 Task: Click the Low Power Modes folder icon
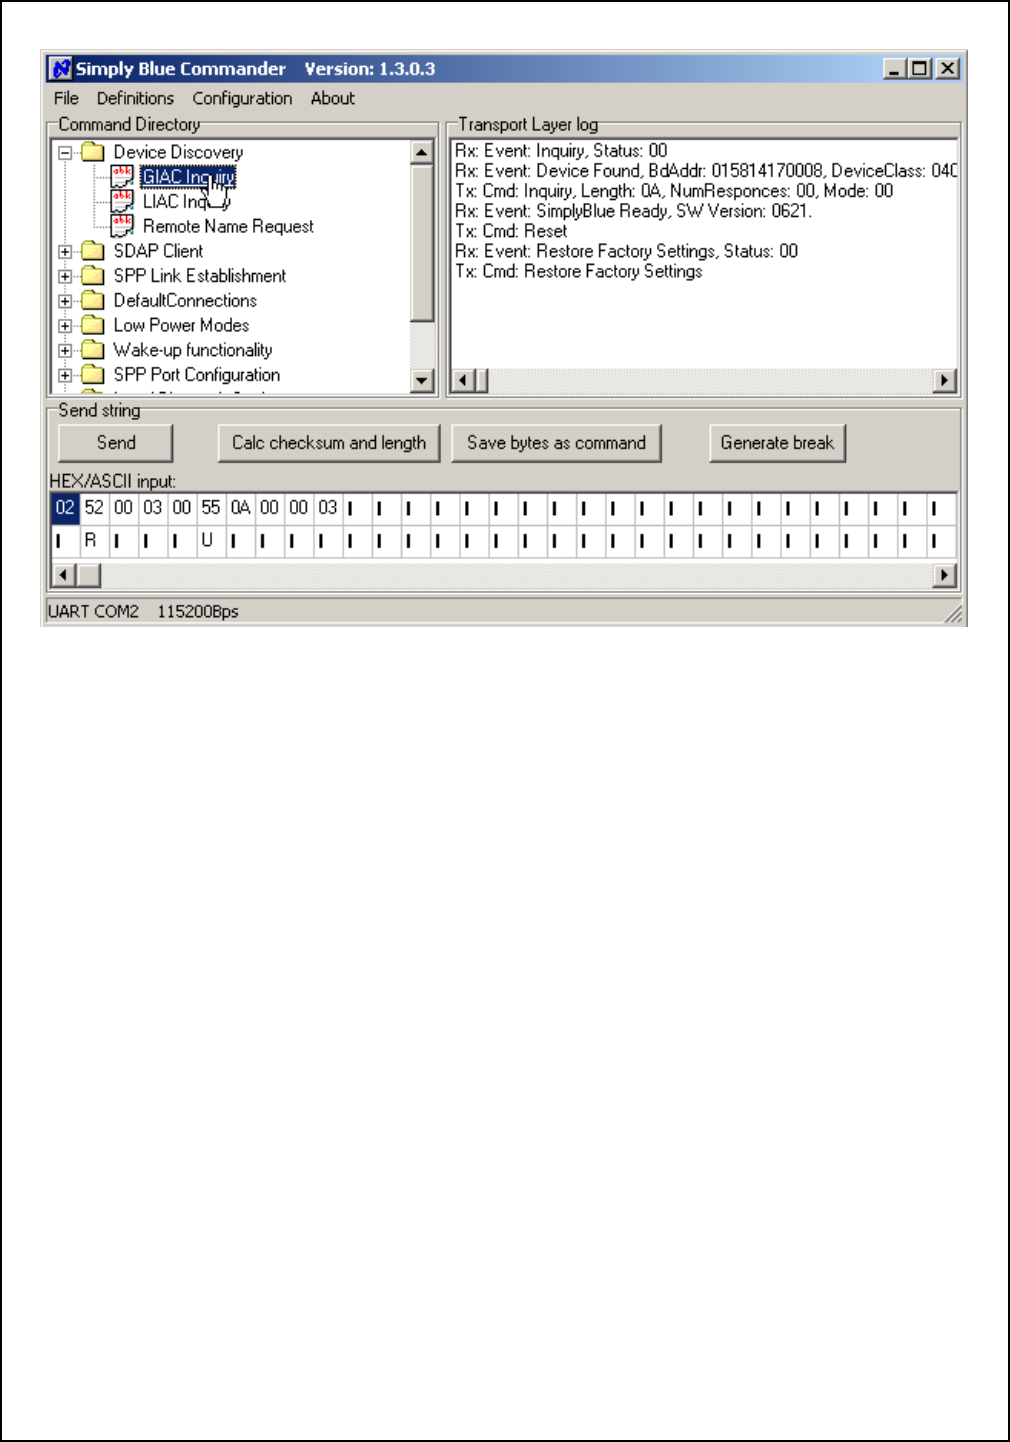[93, 325]
